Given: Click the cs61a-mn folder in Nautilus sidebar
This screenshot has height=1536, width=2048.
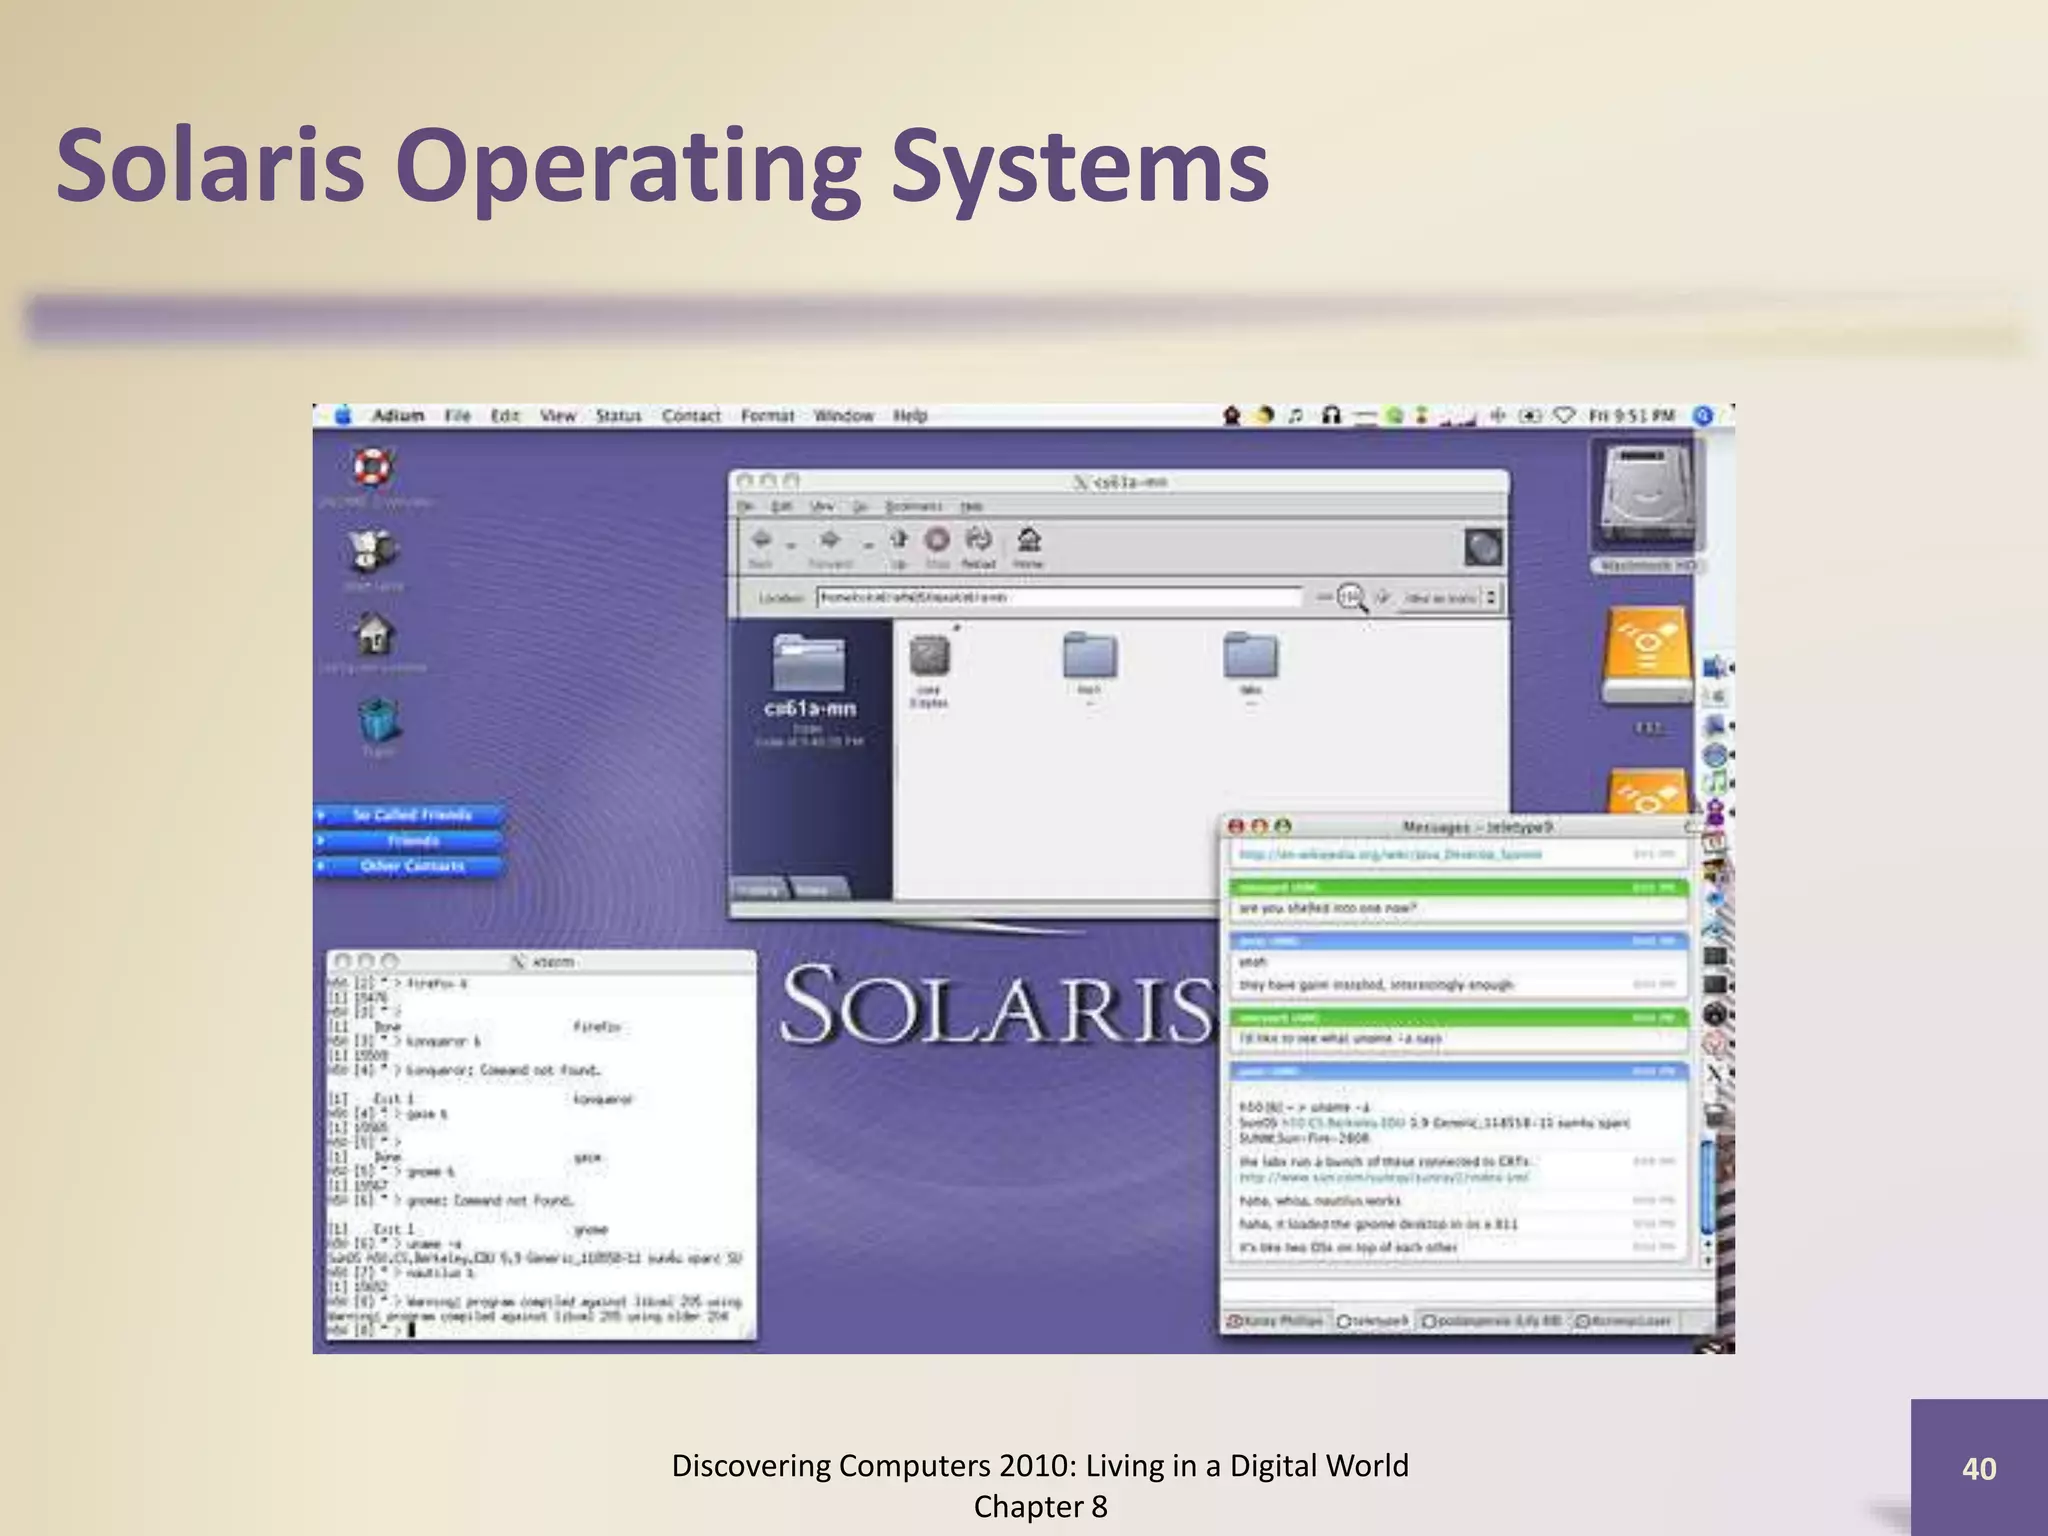Looking at the screenshot, I should (x=809, y=663).
